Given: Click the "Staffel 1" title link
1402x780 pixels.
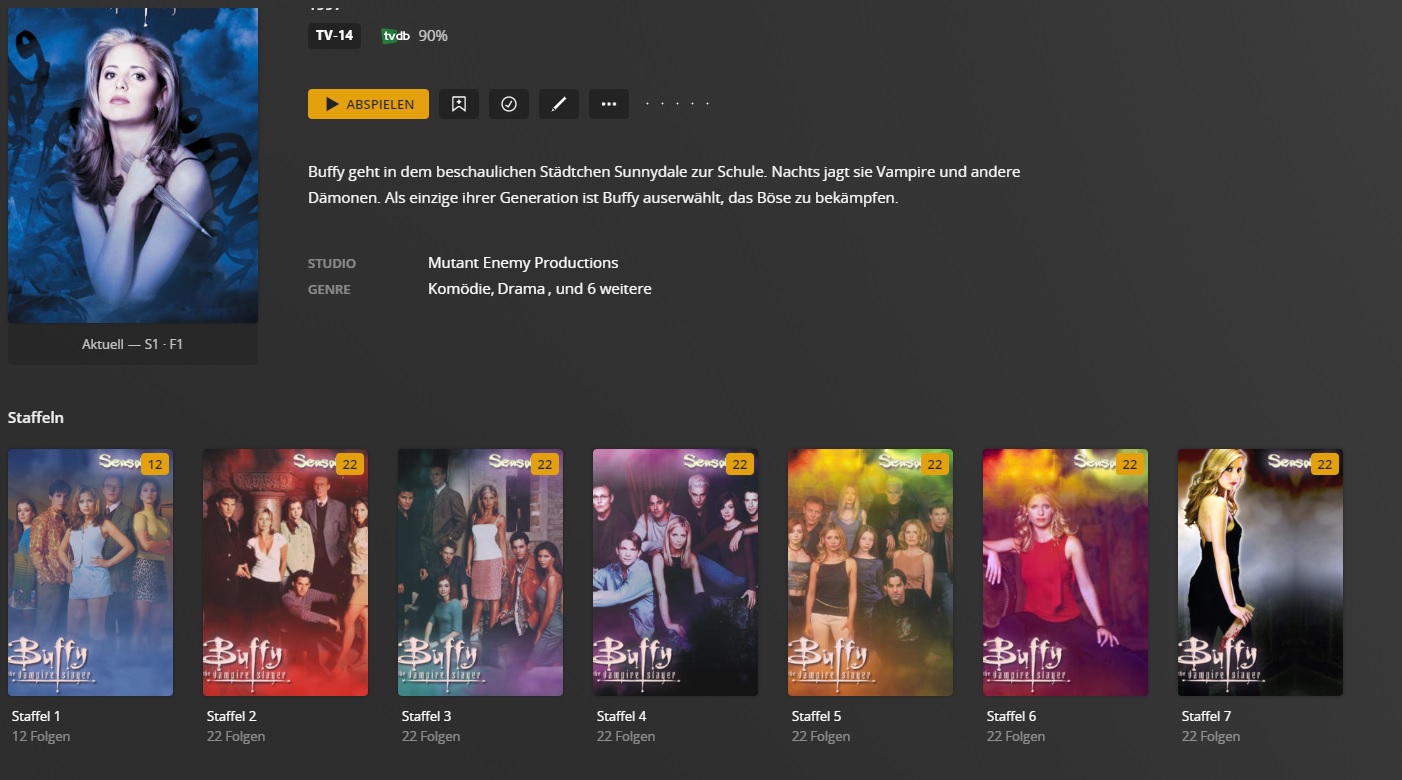Looking at the screenshot, I should [36, 716].
